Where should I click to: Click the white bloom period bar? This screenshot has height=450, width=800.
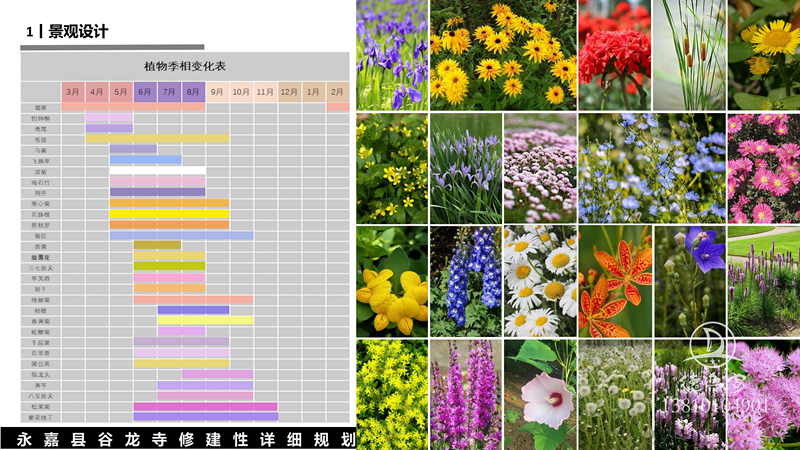point(157,171)
